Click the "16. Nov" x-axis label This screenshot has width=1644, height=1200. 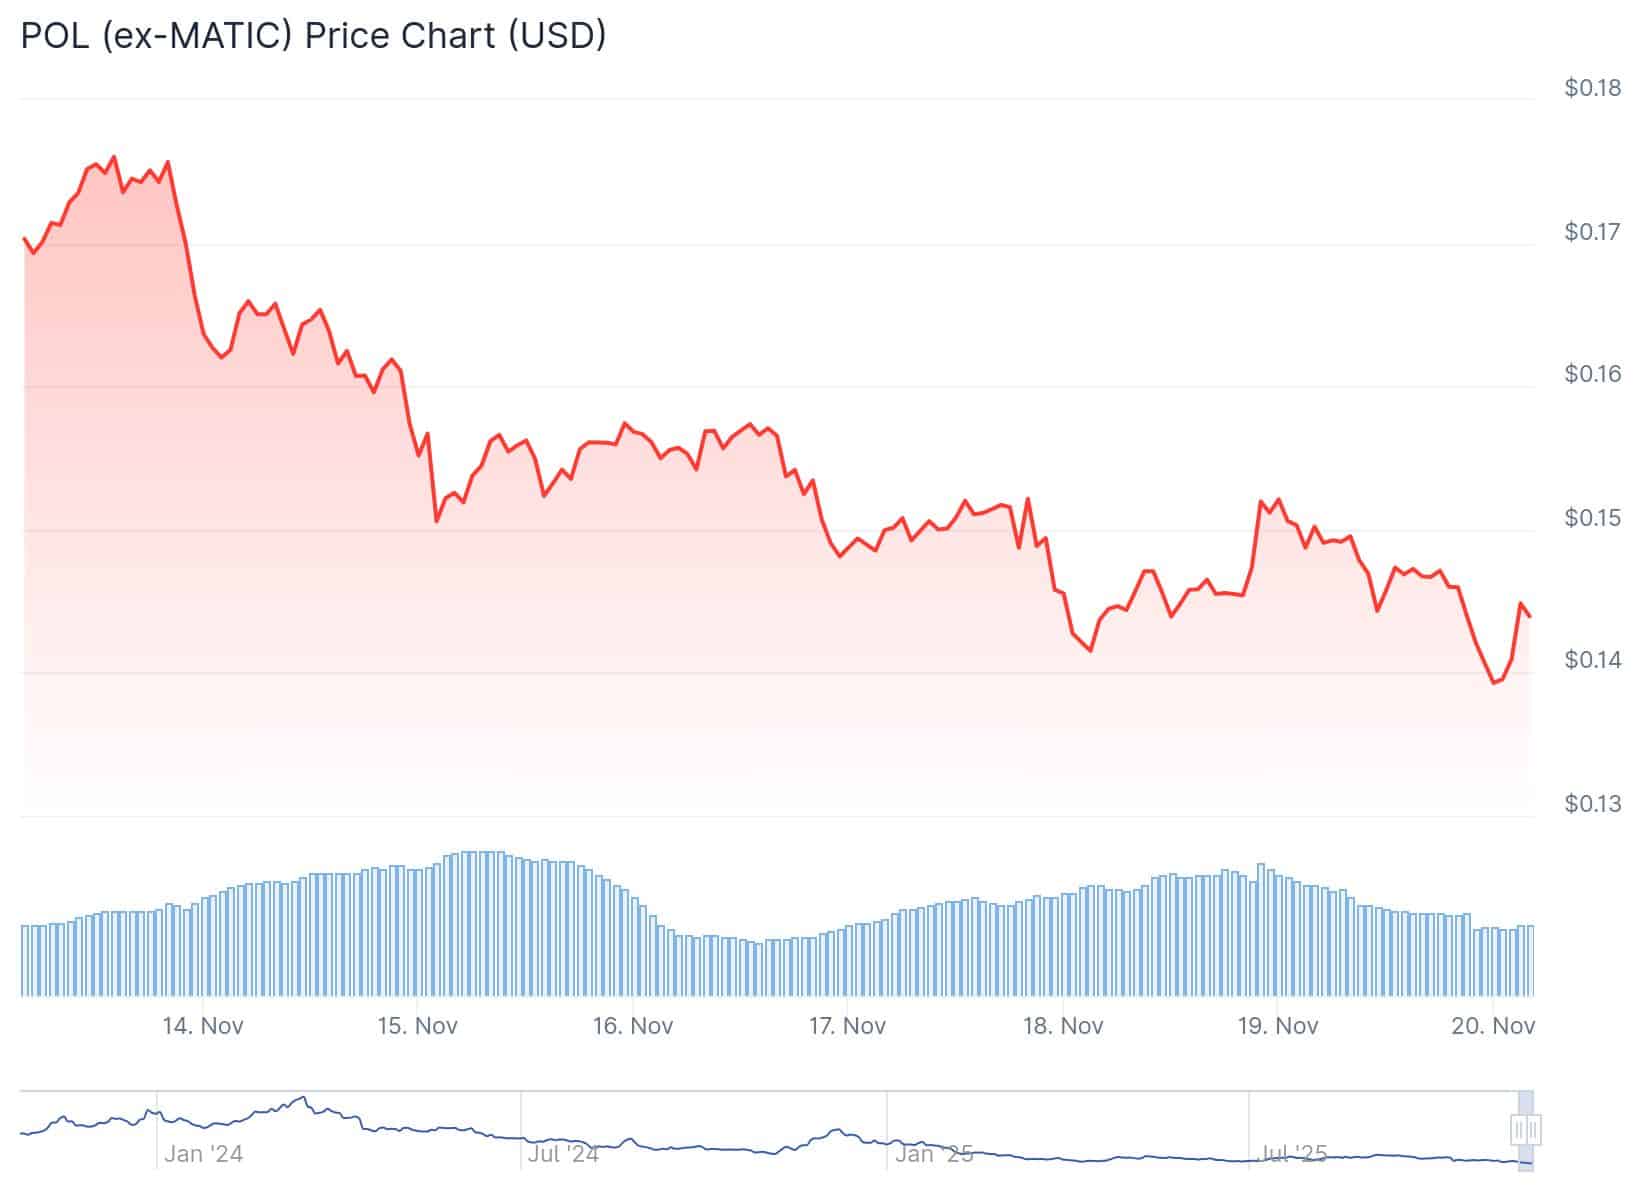633,1026
